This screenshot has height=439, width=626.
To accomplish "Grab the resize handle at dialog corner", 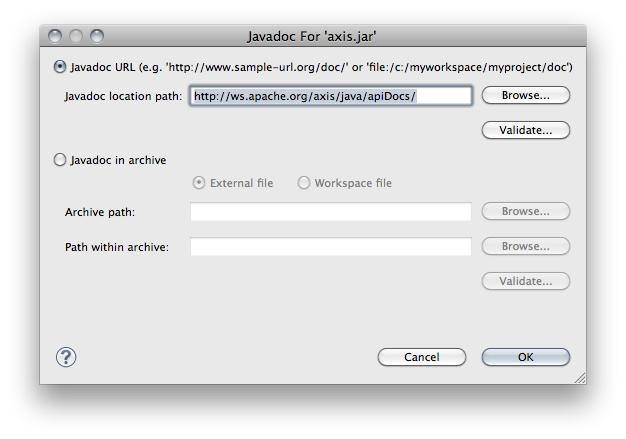I will 580,378.
